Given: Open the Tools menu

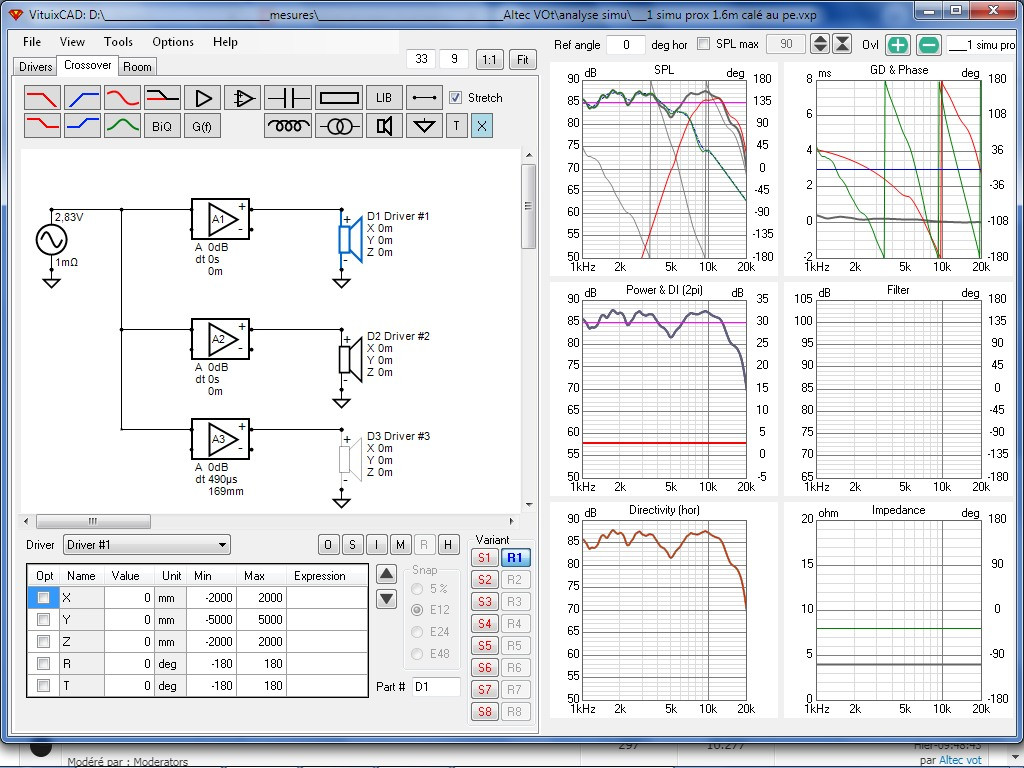Looking at the screenshot, I should point(118,42).
